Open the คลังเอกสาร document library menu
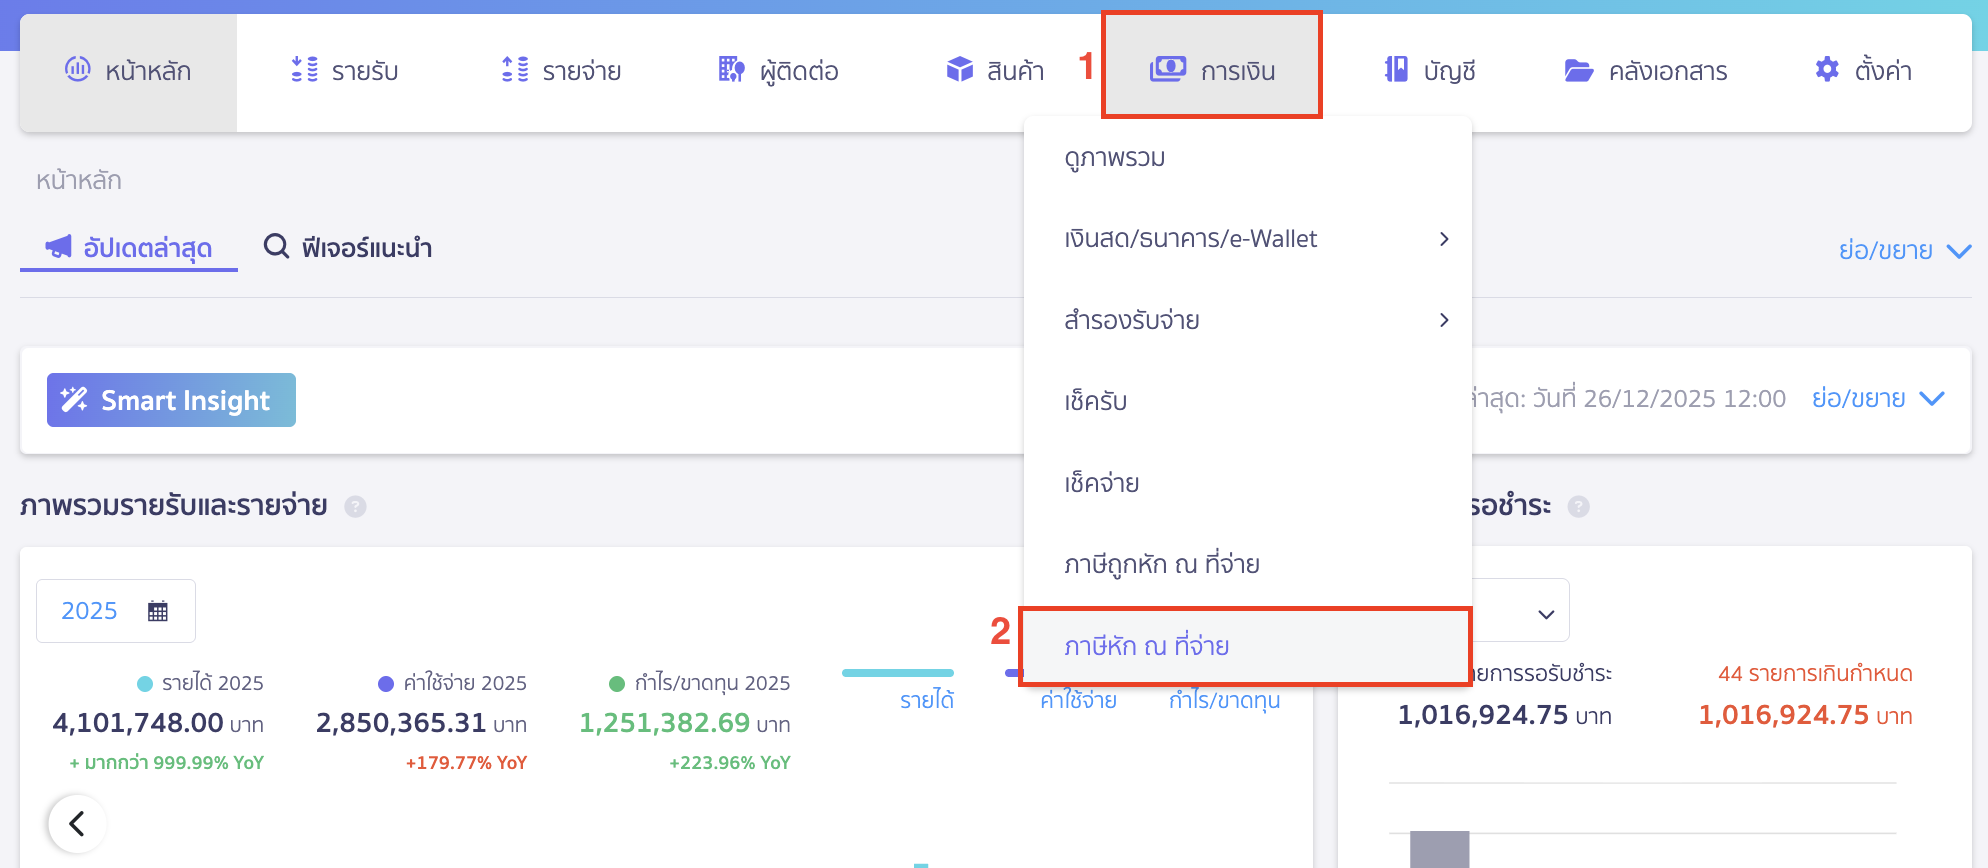1988x868 pixels. 1646,71
